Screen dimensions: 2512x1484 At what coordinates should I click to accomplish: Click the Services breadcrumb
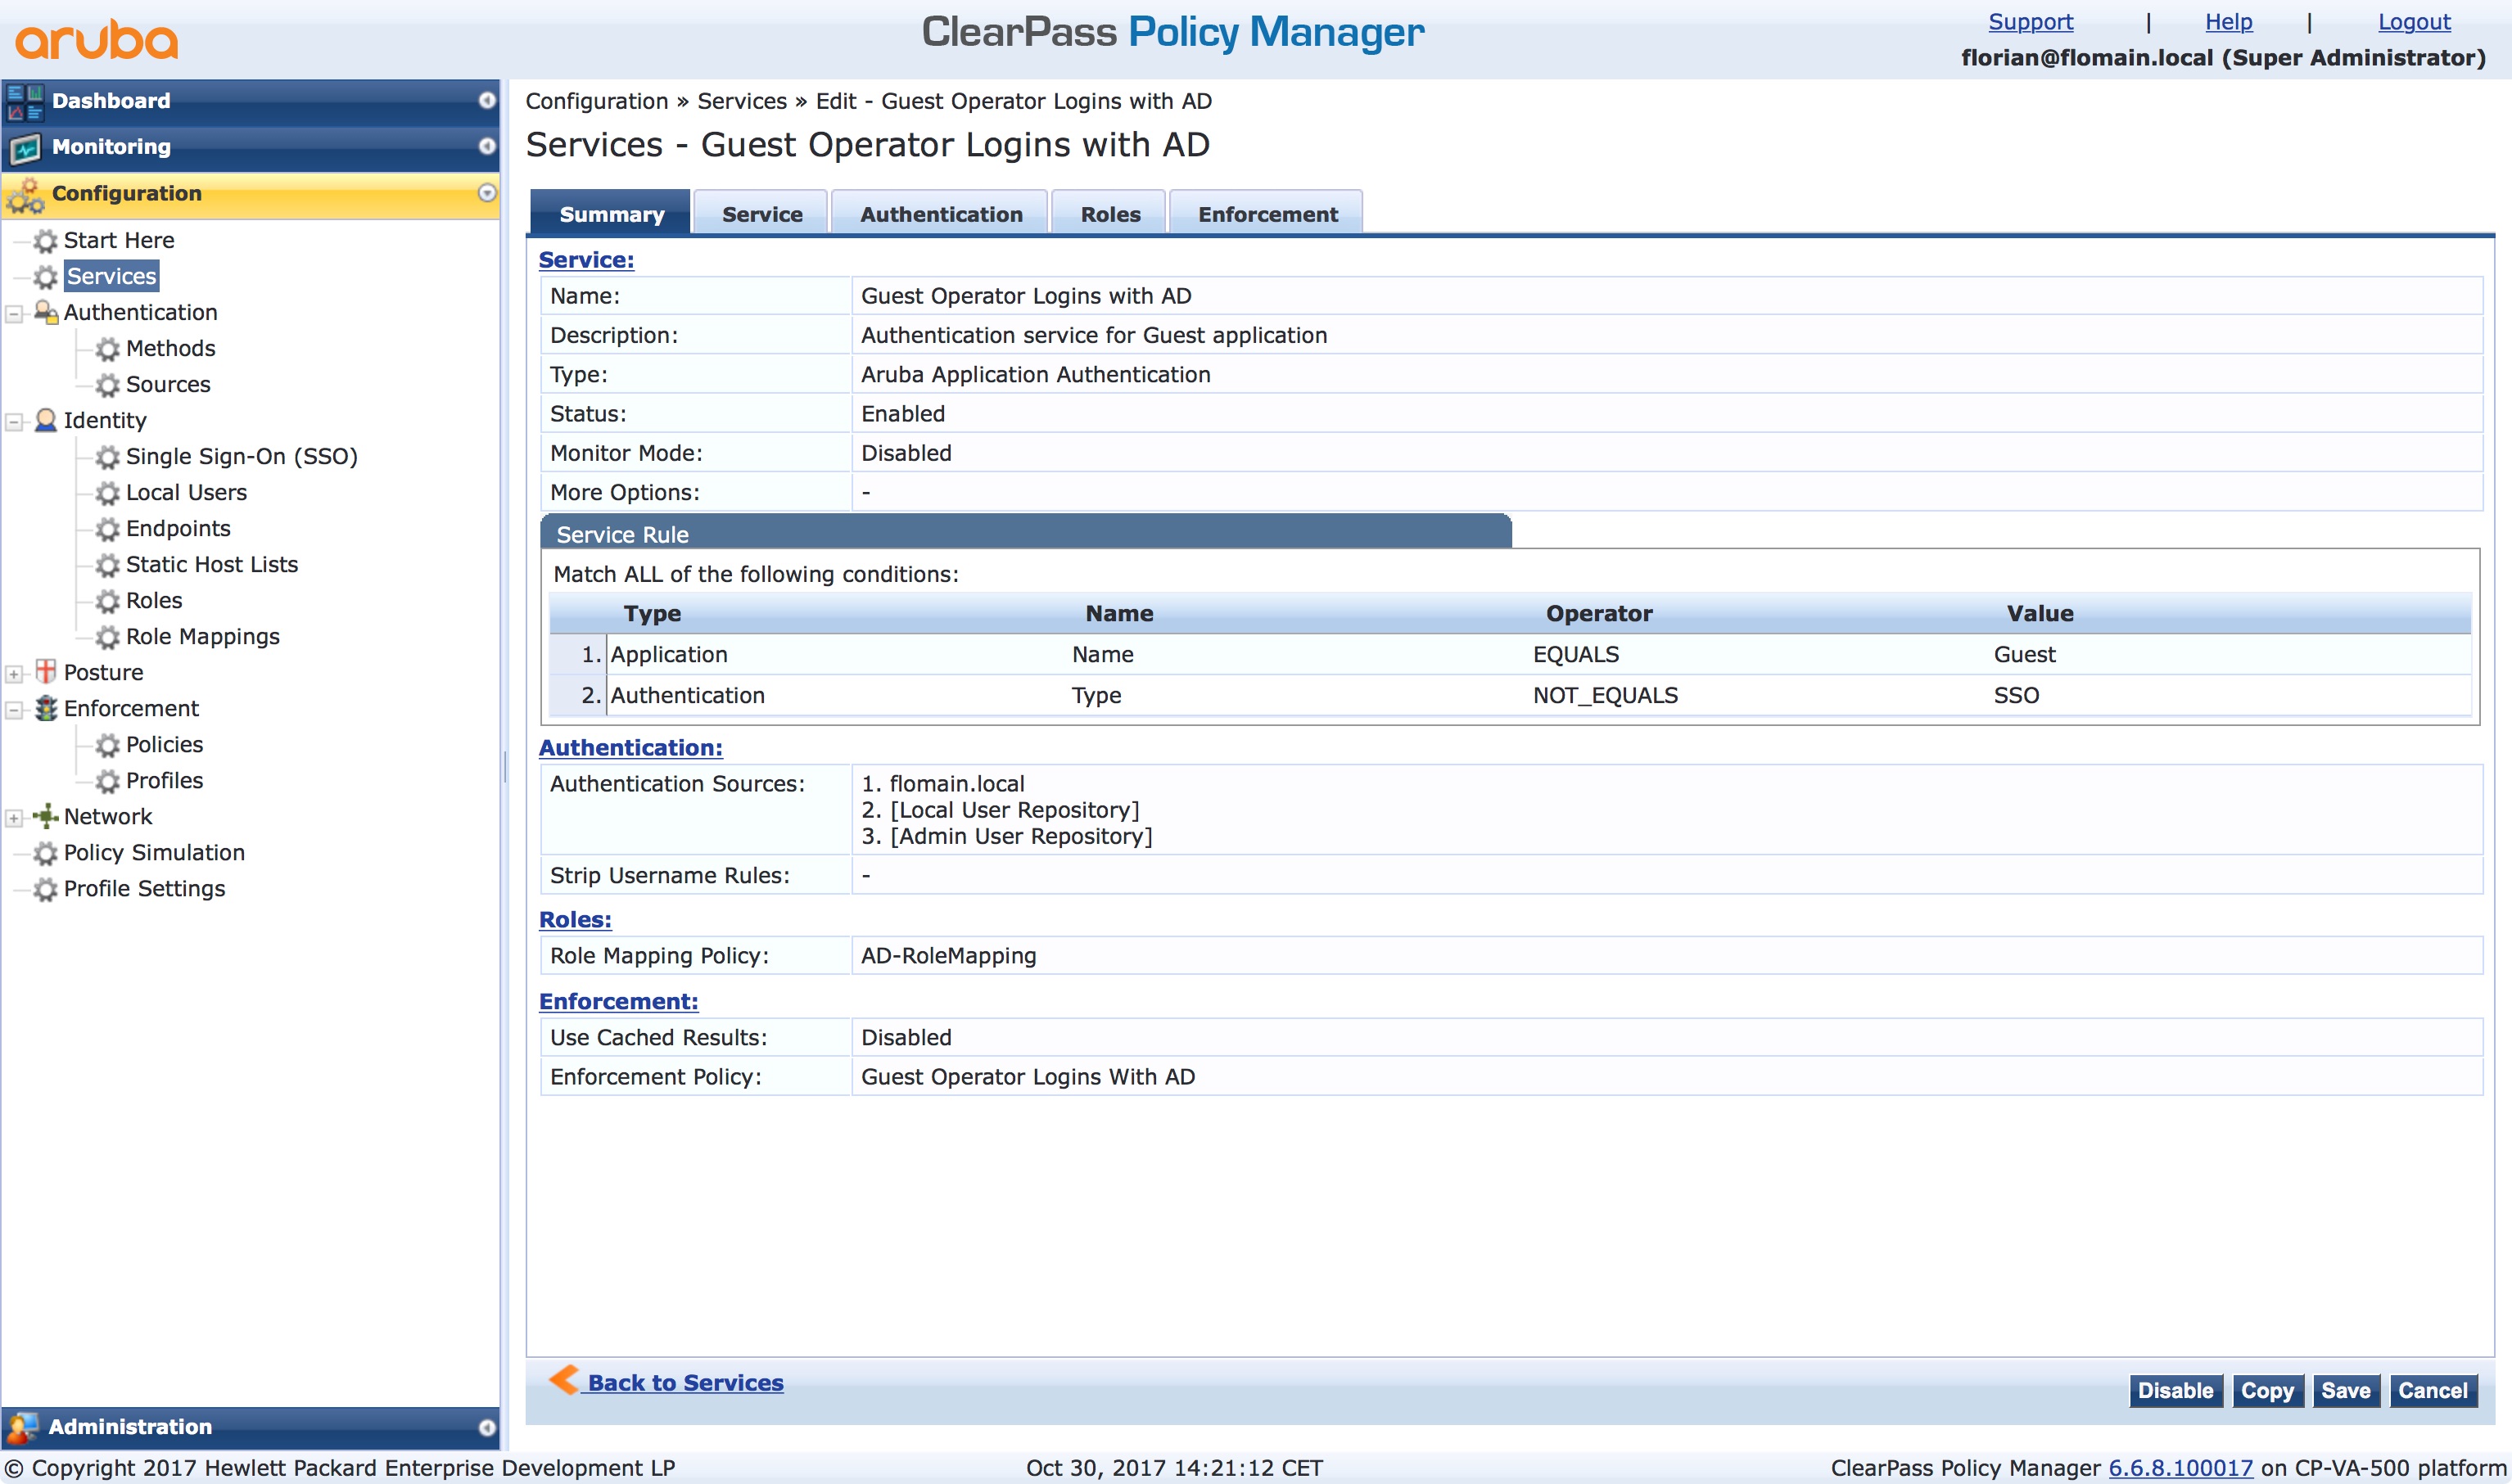[741, 101]
